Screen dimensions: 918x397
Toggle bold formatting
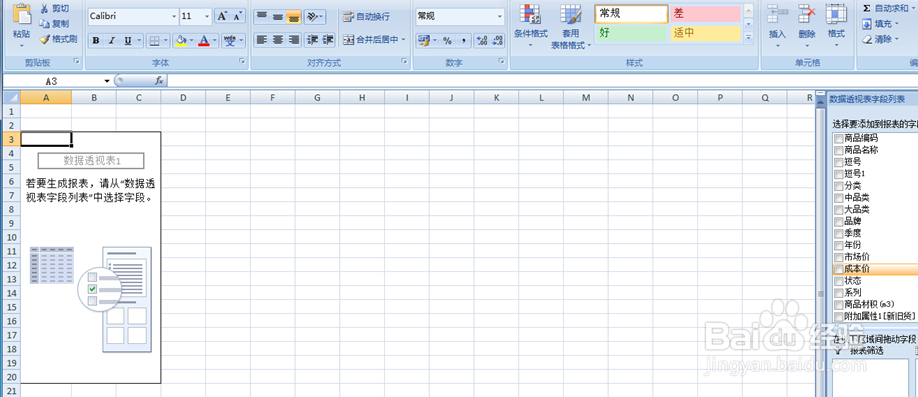[95, 40]
